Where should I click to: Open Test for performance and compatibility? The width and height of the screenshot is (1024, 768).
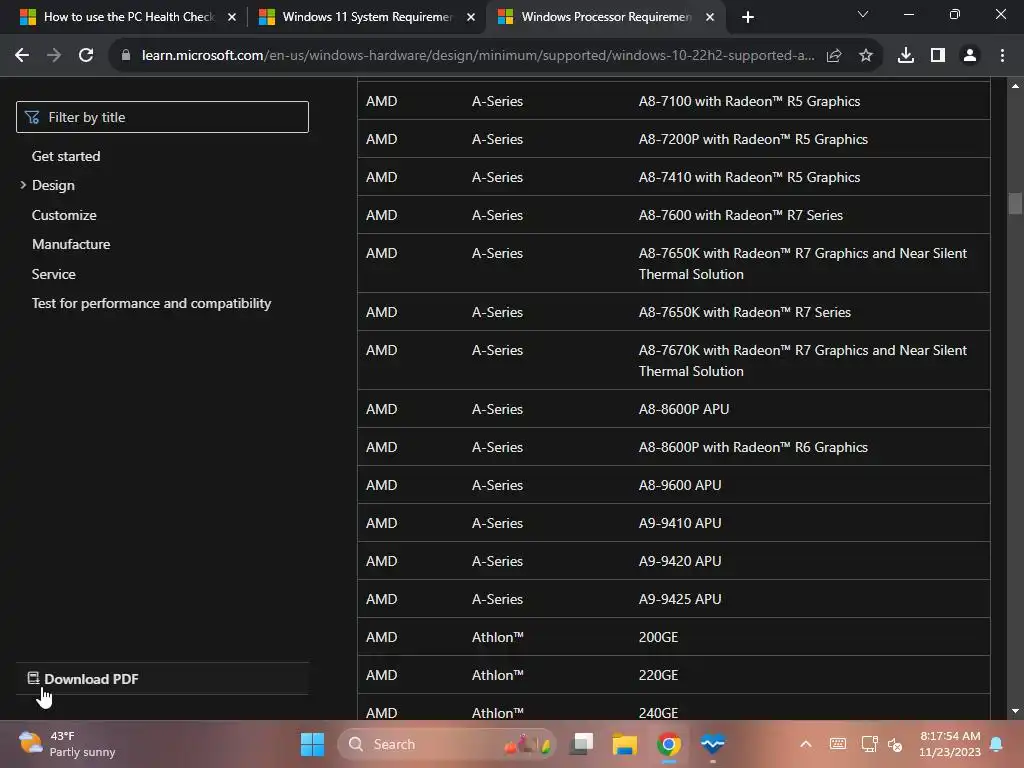152,303
